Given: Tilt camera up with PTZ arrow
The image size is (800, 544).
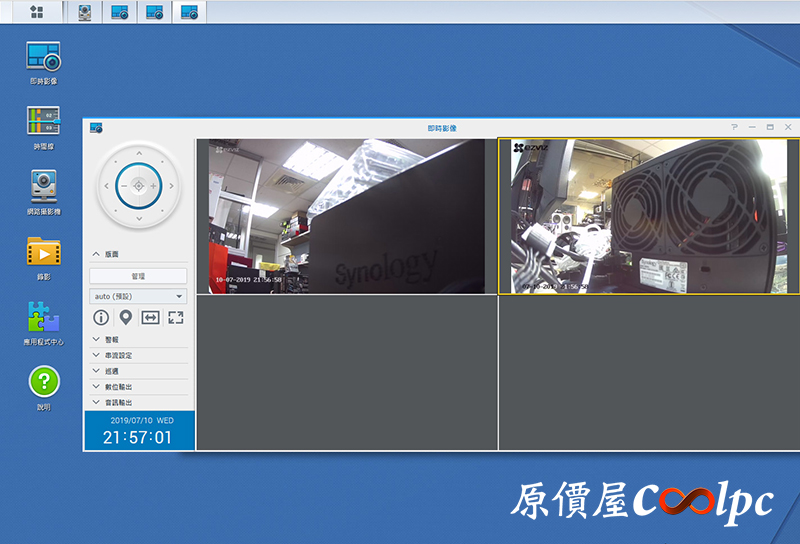Looking at the screenshot, I should 139,153.
